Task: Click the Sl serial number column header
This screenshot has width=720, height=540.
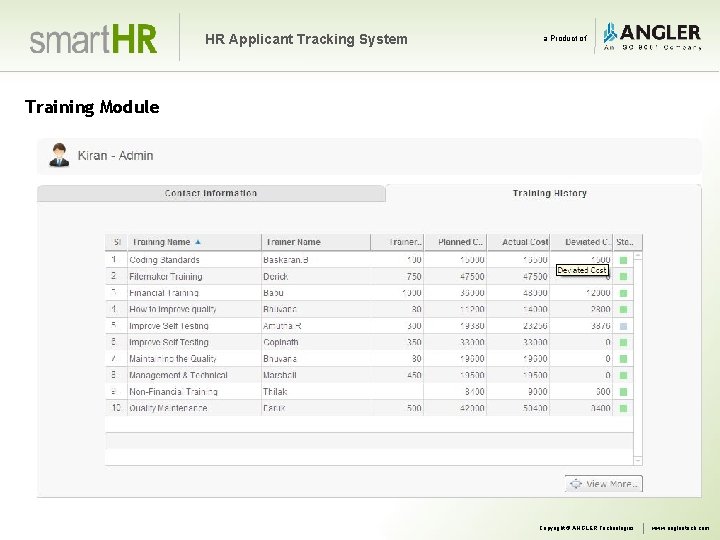Action: coord(117,242)
